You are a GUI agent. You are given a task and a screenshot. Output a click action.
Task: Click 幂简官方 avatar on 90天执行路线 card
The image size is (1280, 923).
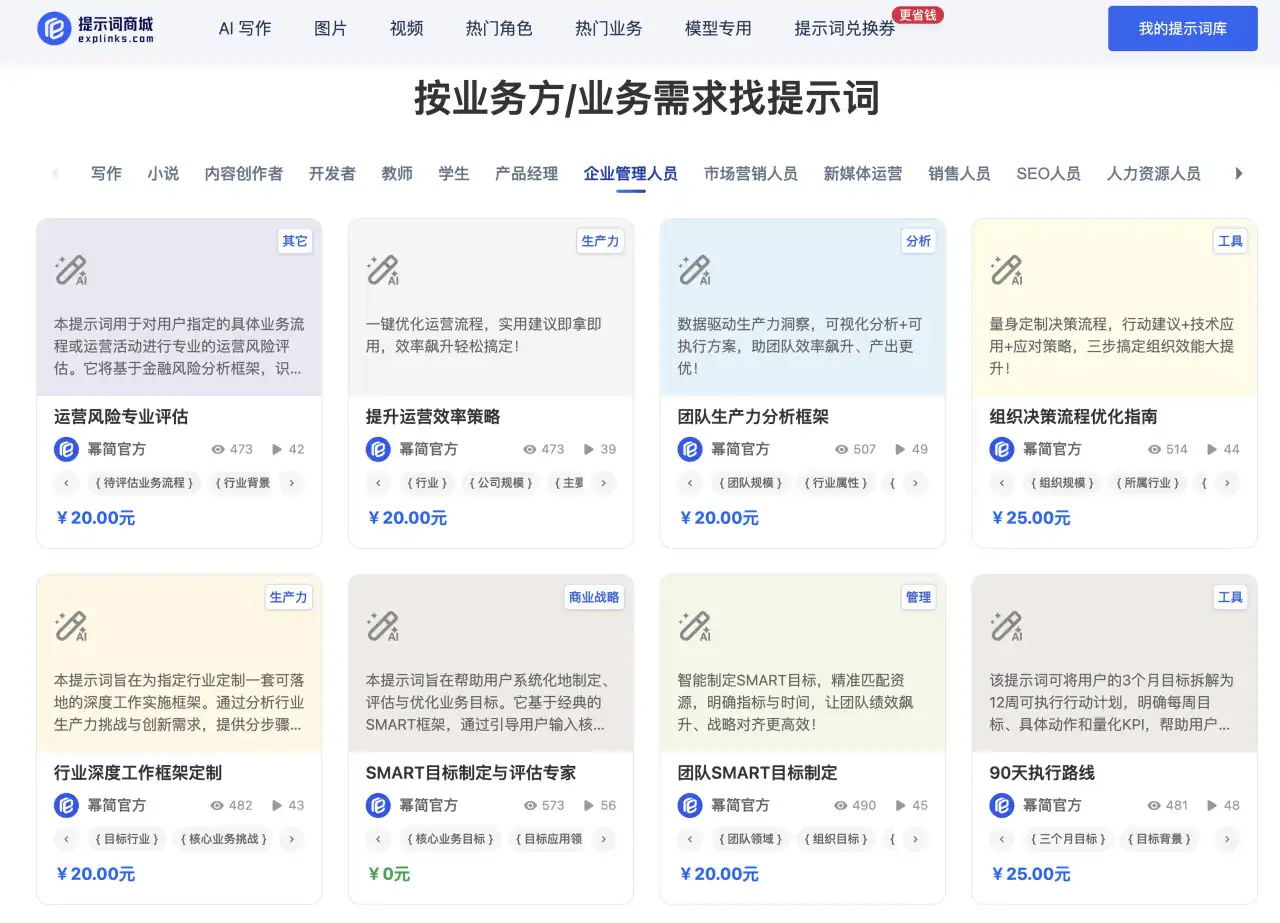(1002, 805)
